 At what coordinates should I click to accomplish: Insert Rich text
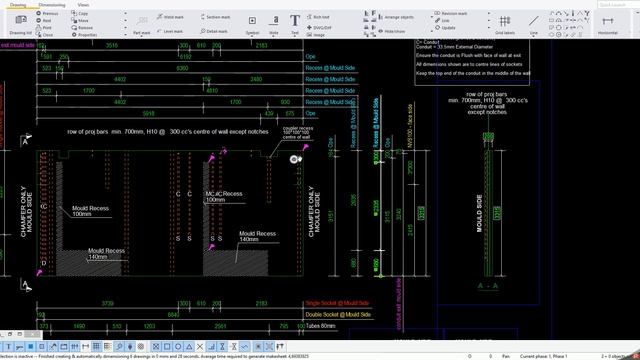[318, 17]
